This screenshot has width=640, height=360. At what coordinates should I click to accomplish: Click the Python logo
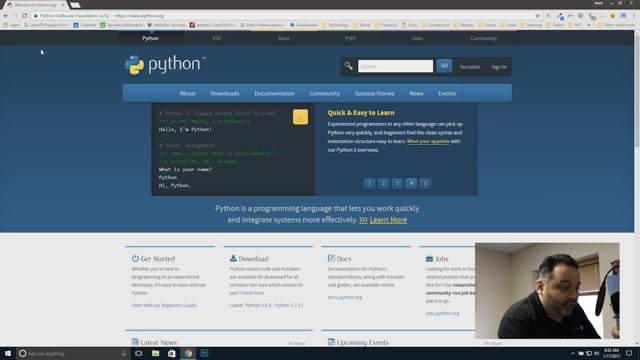coord(164,65)
